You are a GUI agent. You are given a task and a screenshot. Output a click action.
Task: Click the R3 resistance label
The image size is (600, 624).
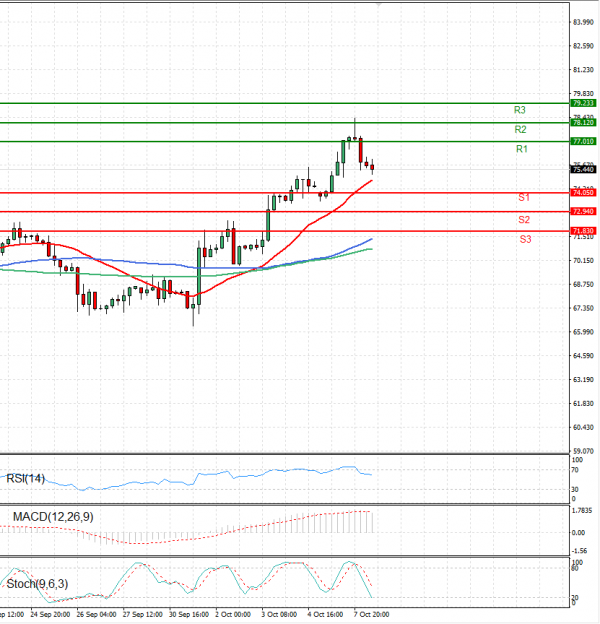(x=520, y=110)
